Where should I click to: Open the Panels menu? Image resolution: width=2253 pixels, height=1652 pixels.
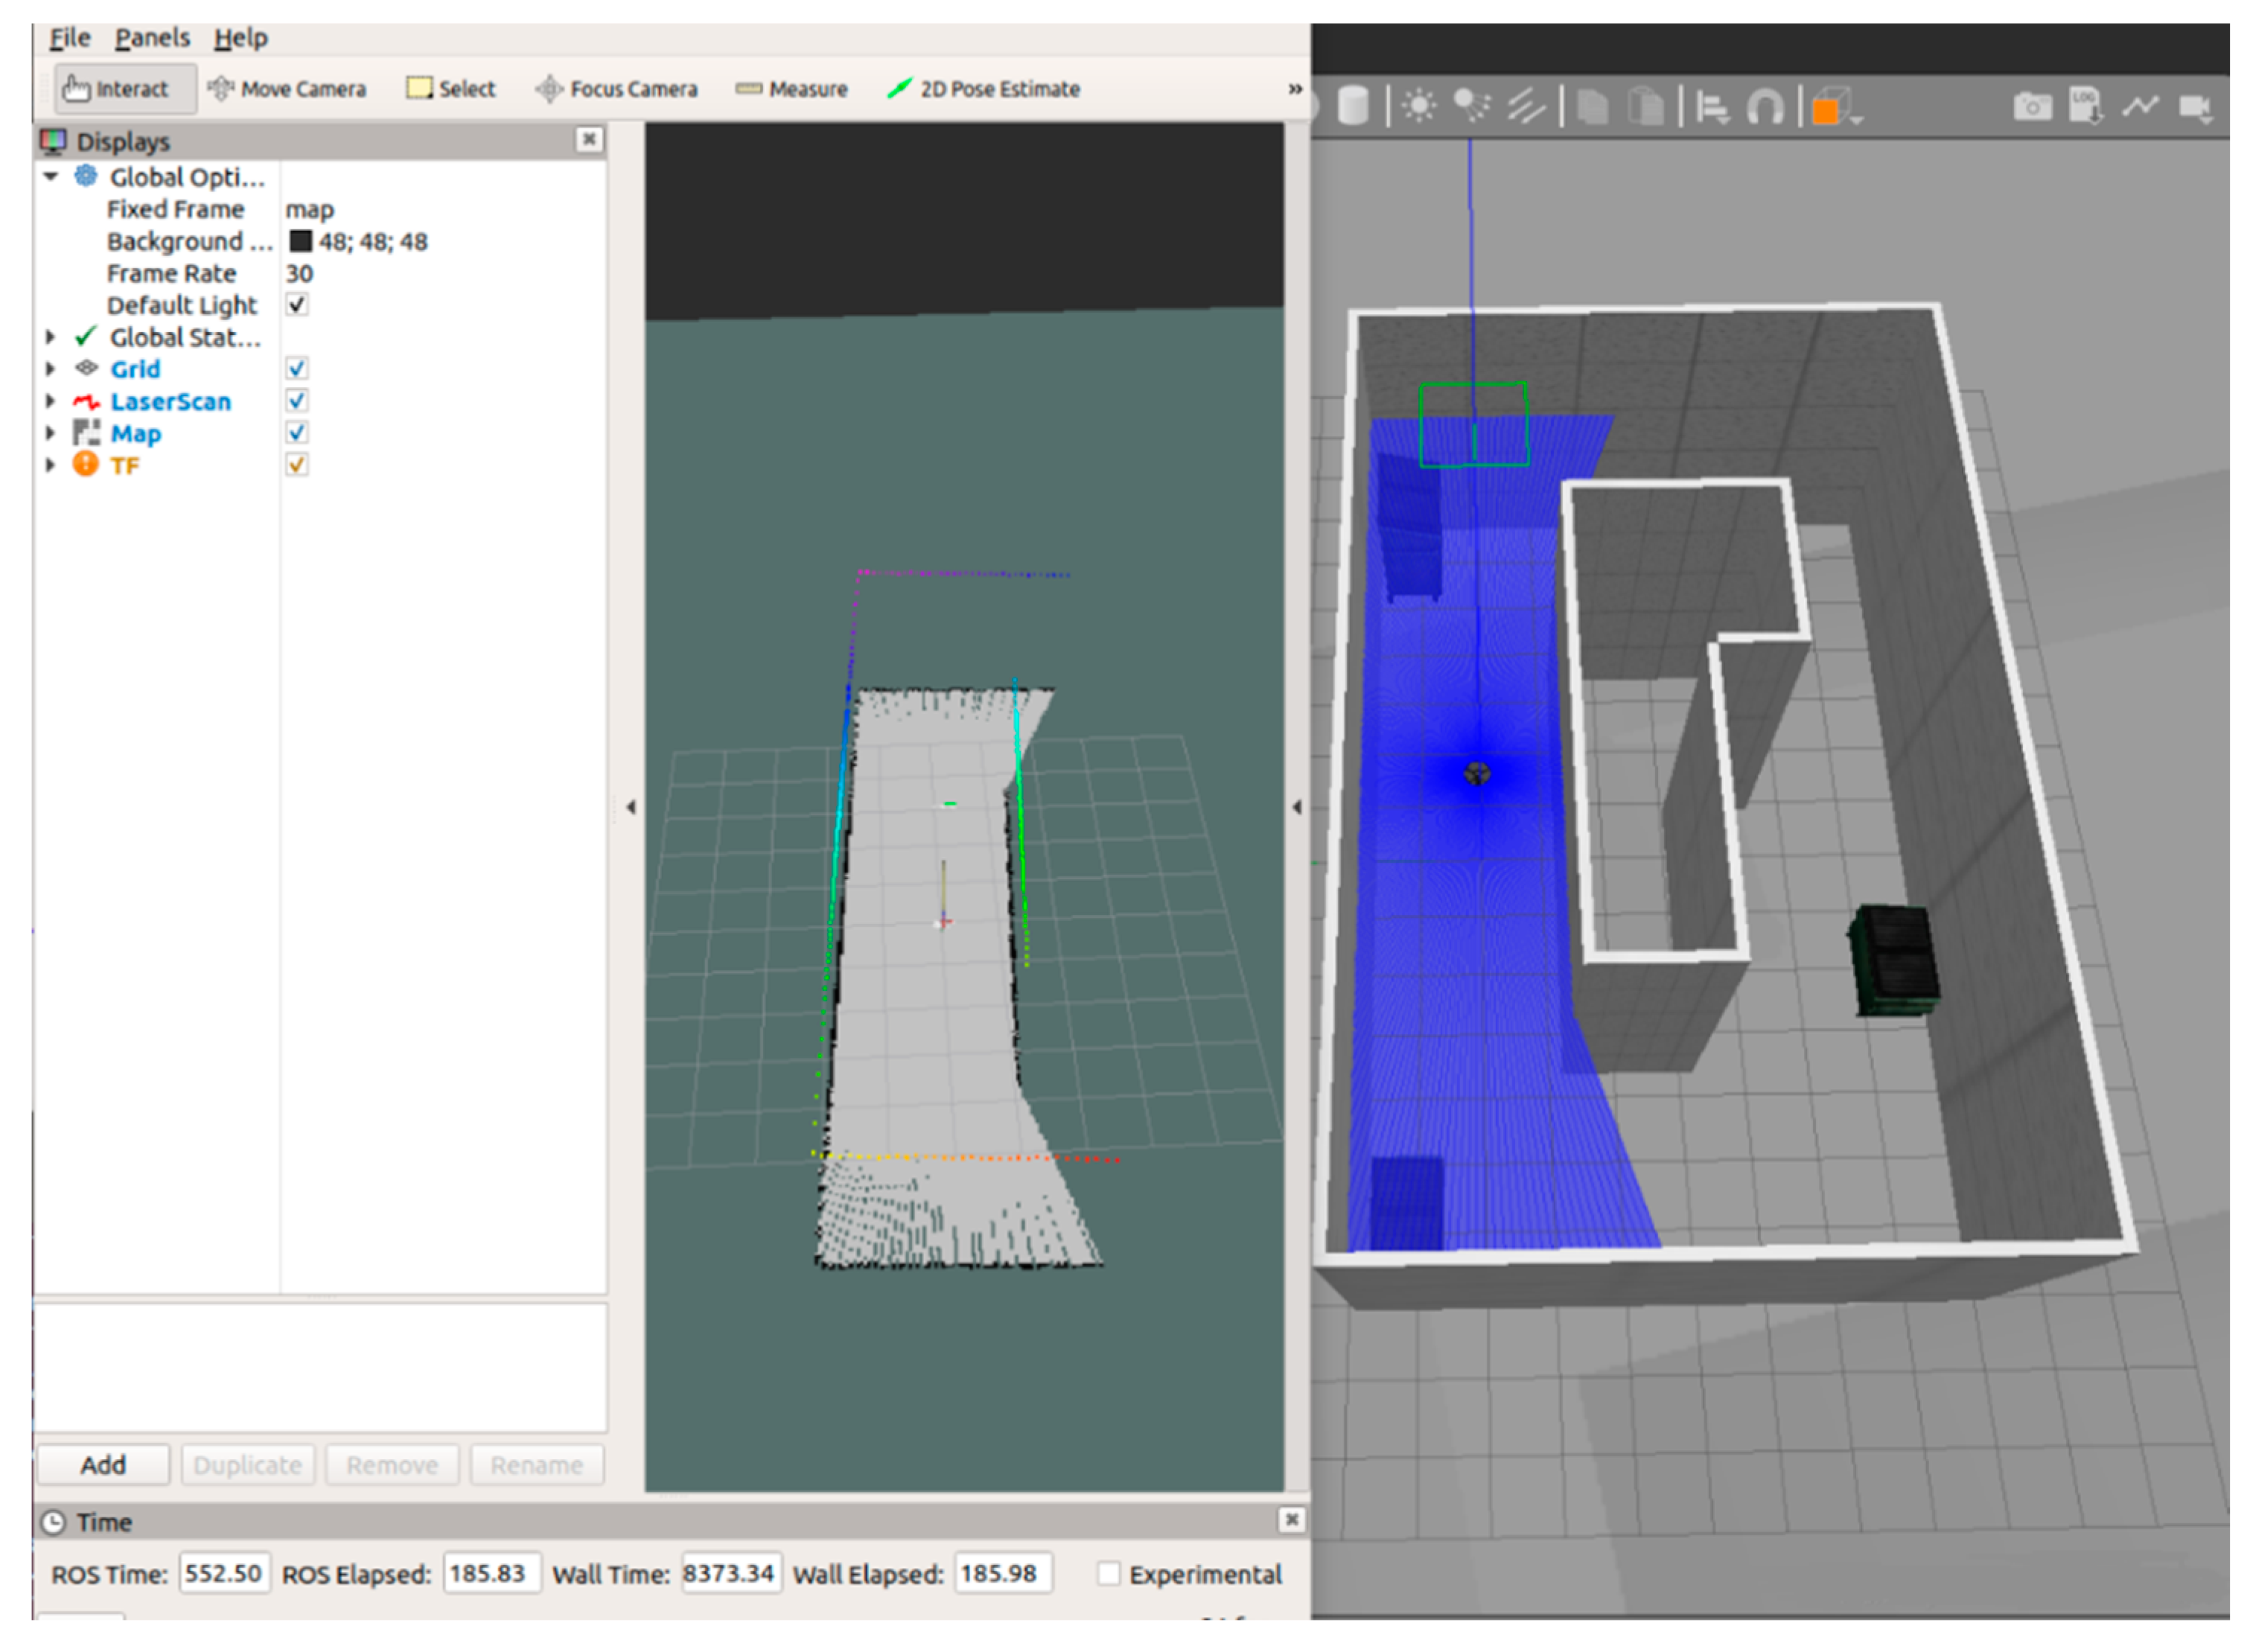point(152,38)
